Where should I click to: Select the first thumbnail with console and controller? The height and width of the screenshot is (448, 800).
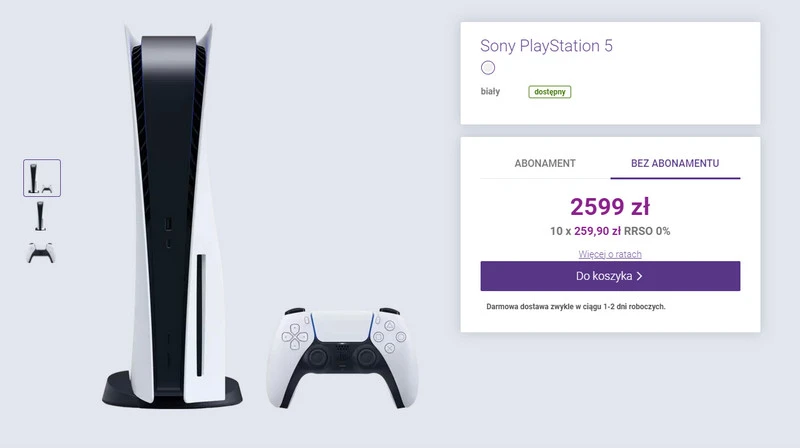(x=42, y=178)
